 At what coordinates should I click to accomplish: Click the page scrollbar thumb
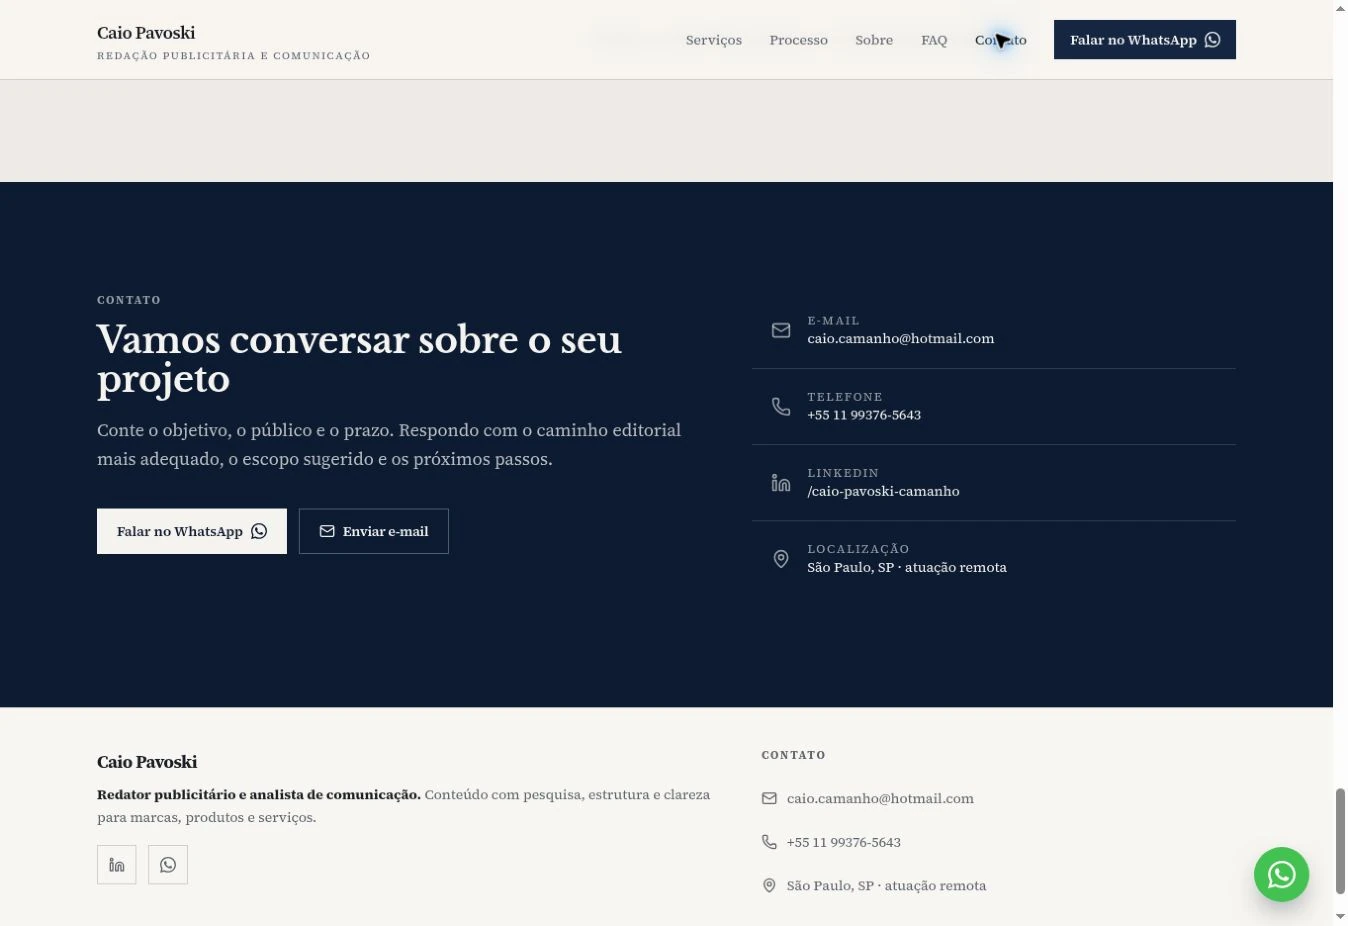[1340, 841]
